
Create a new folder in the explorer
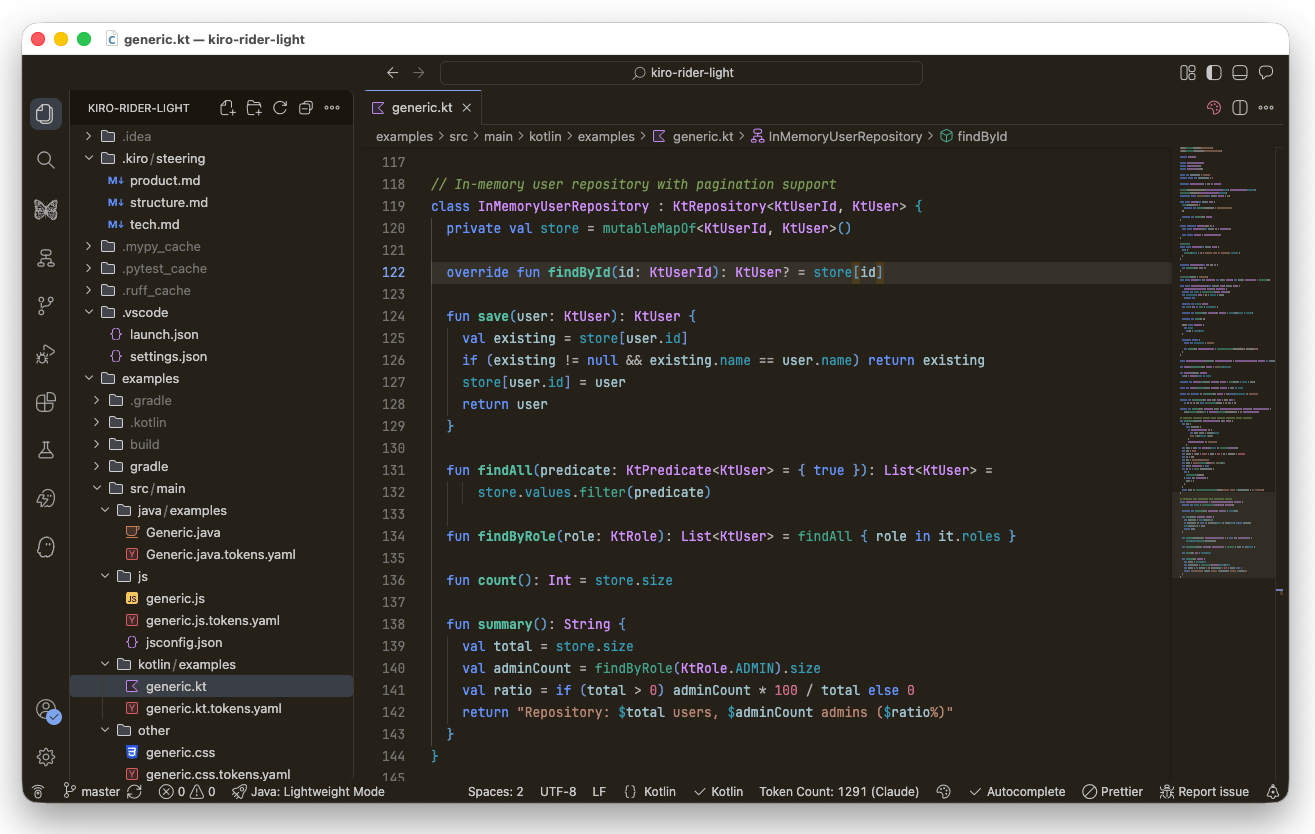point(254,108)
